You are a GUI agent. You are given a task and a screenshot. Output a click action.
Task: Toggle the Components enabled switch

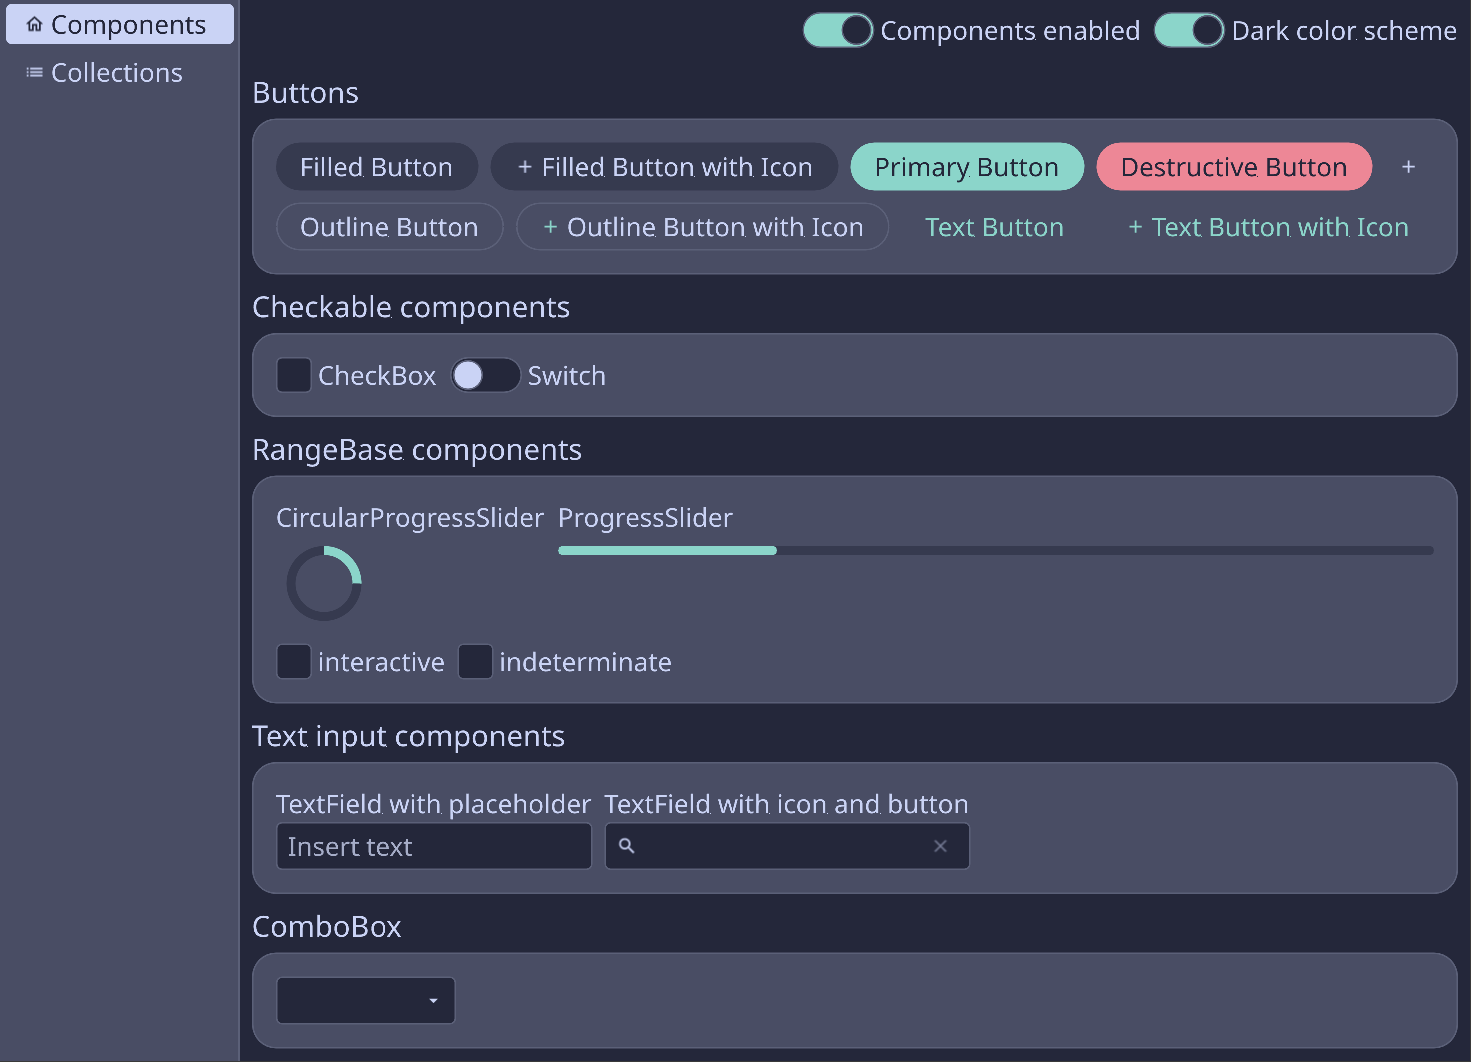tap(838, 31)
